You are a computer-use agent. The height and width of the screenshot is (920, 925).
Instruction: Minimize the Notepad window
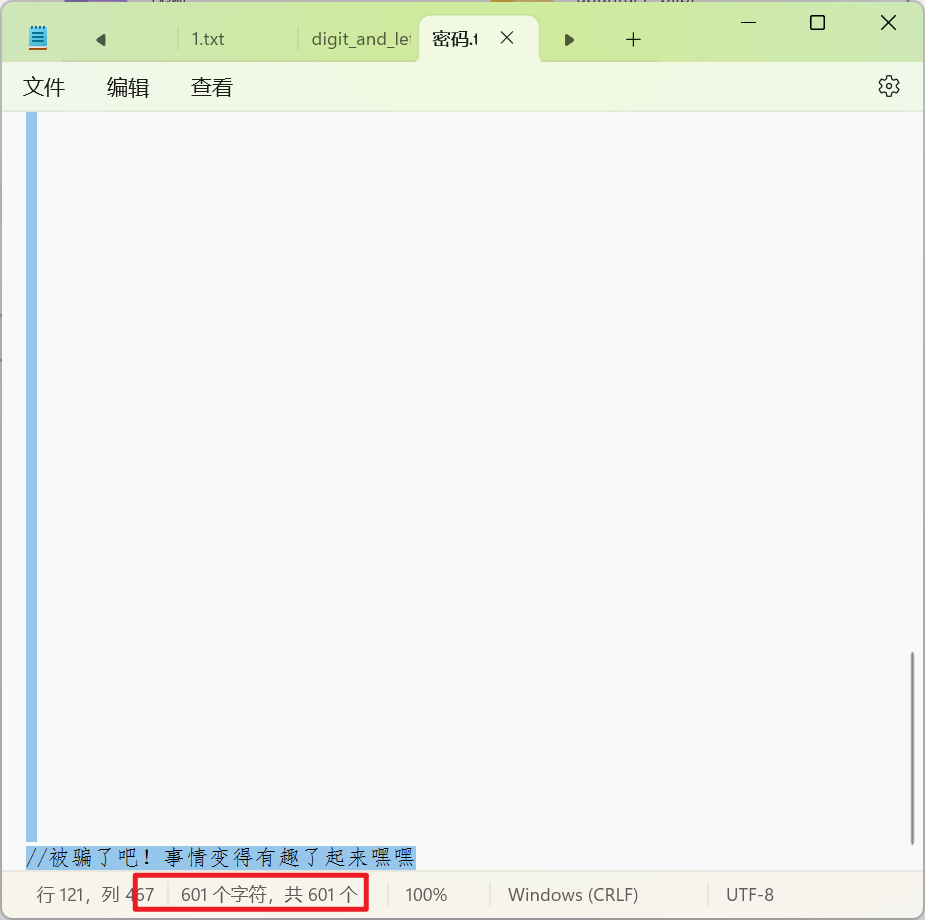[x=746, y=23]
